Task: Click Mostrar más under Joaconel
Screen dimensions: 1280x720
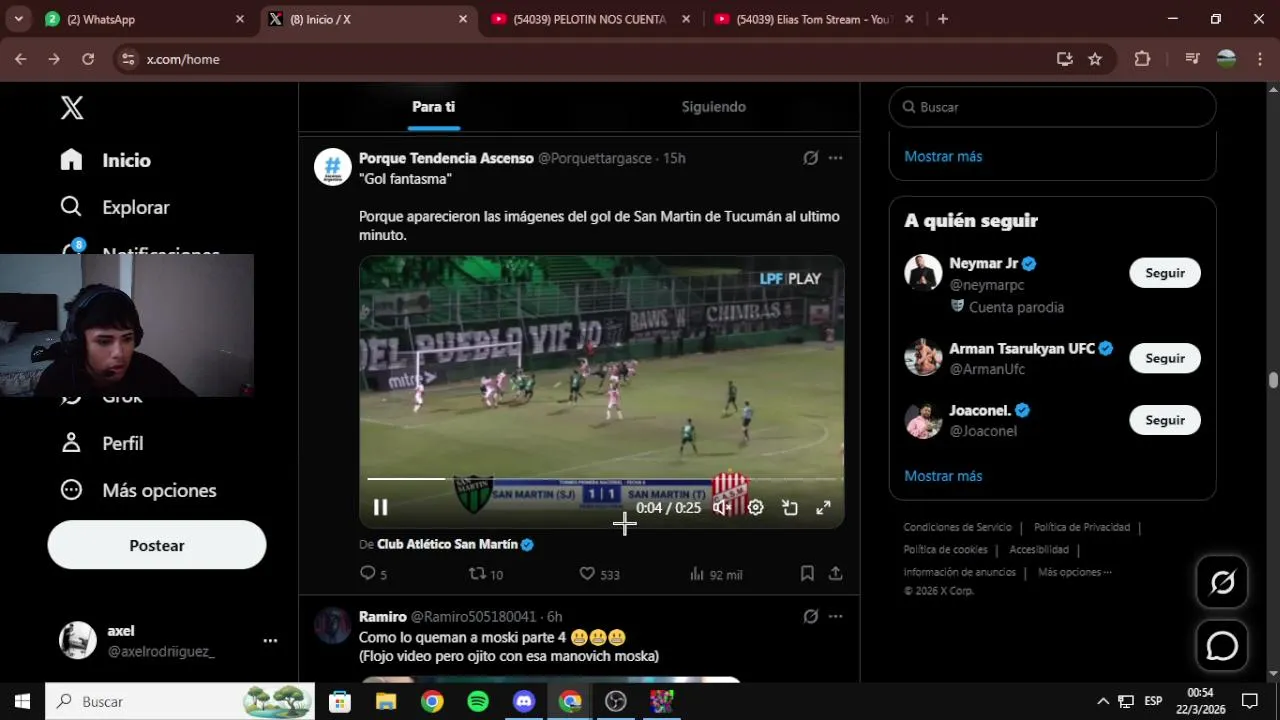Action: click(943, 476)
